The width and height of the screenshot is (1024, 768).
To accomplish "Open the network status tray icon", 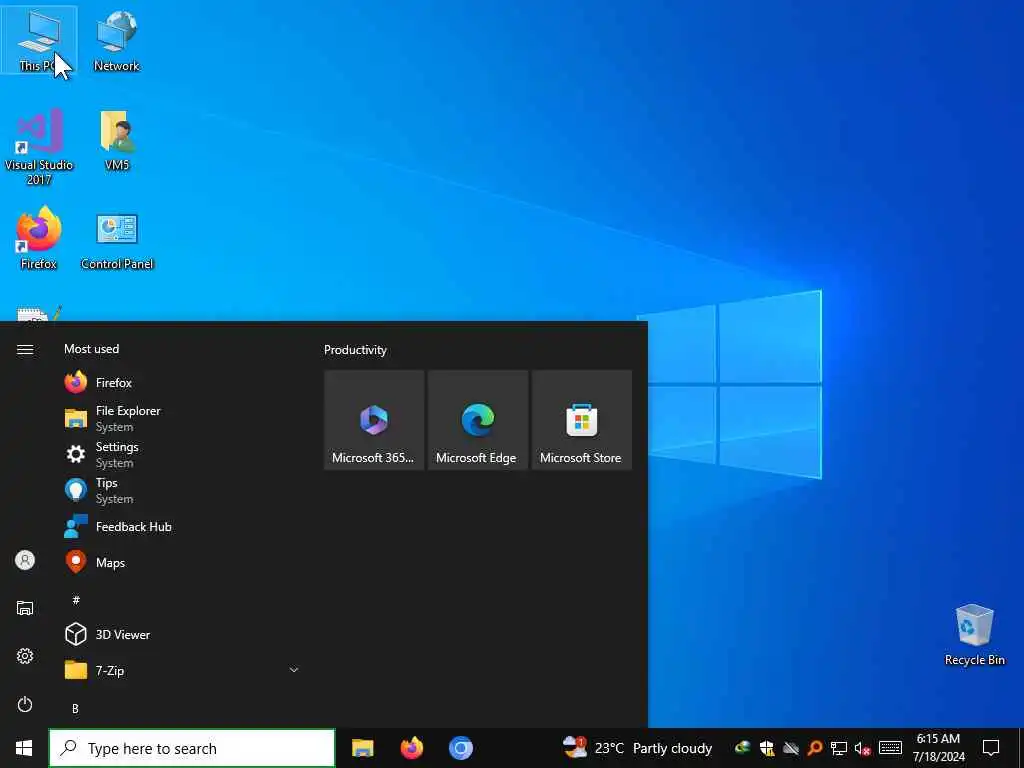I will (x=839, y=748).
